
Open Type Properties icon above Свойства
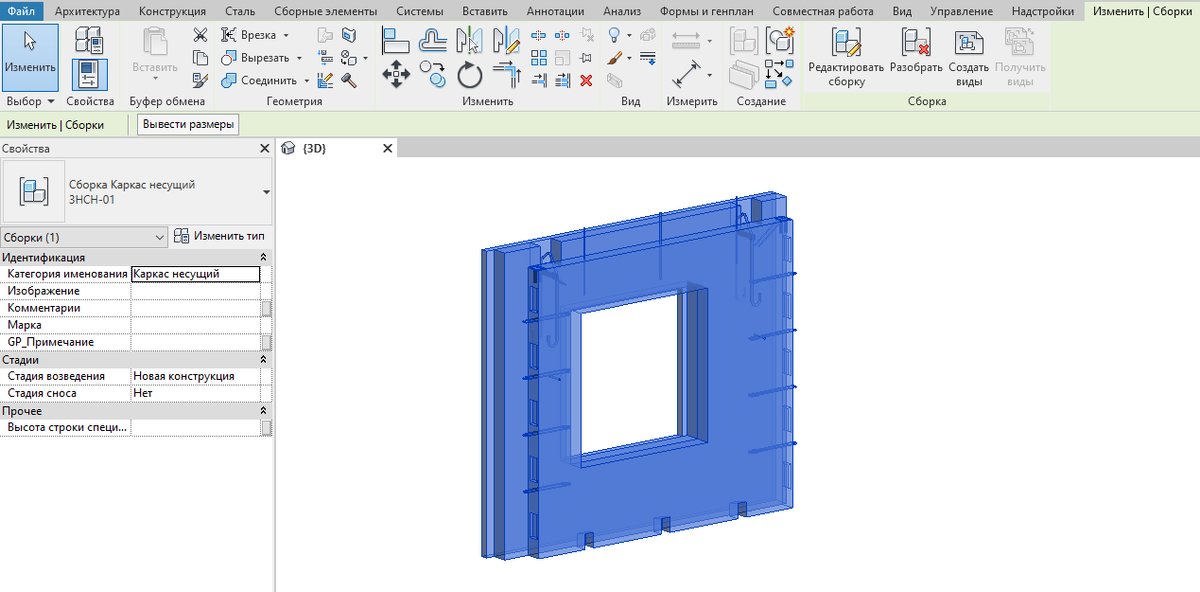pos(89,40)
